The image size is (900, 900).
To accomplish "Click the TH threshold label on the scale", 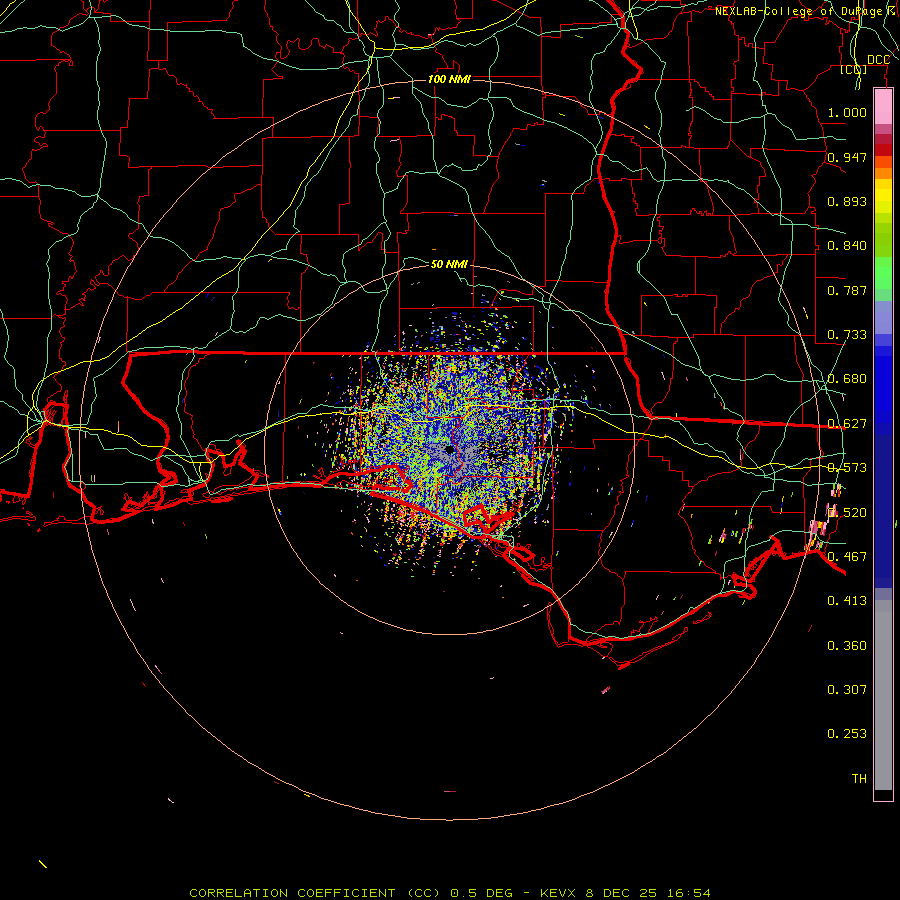I will click(x=859, y=779).
